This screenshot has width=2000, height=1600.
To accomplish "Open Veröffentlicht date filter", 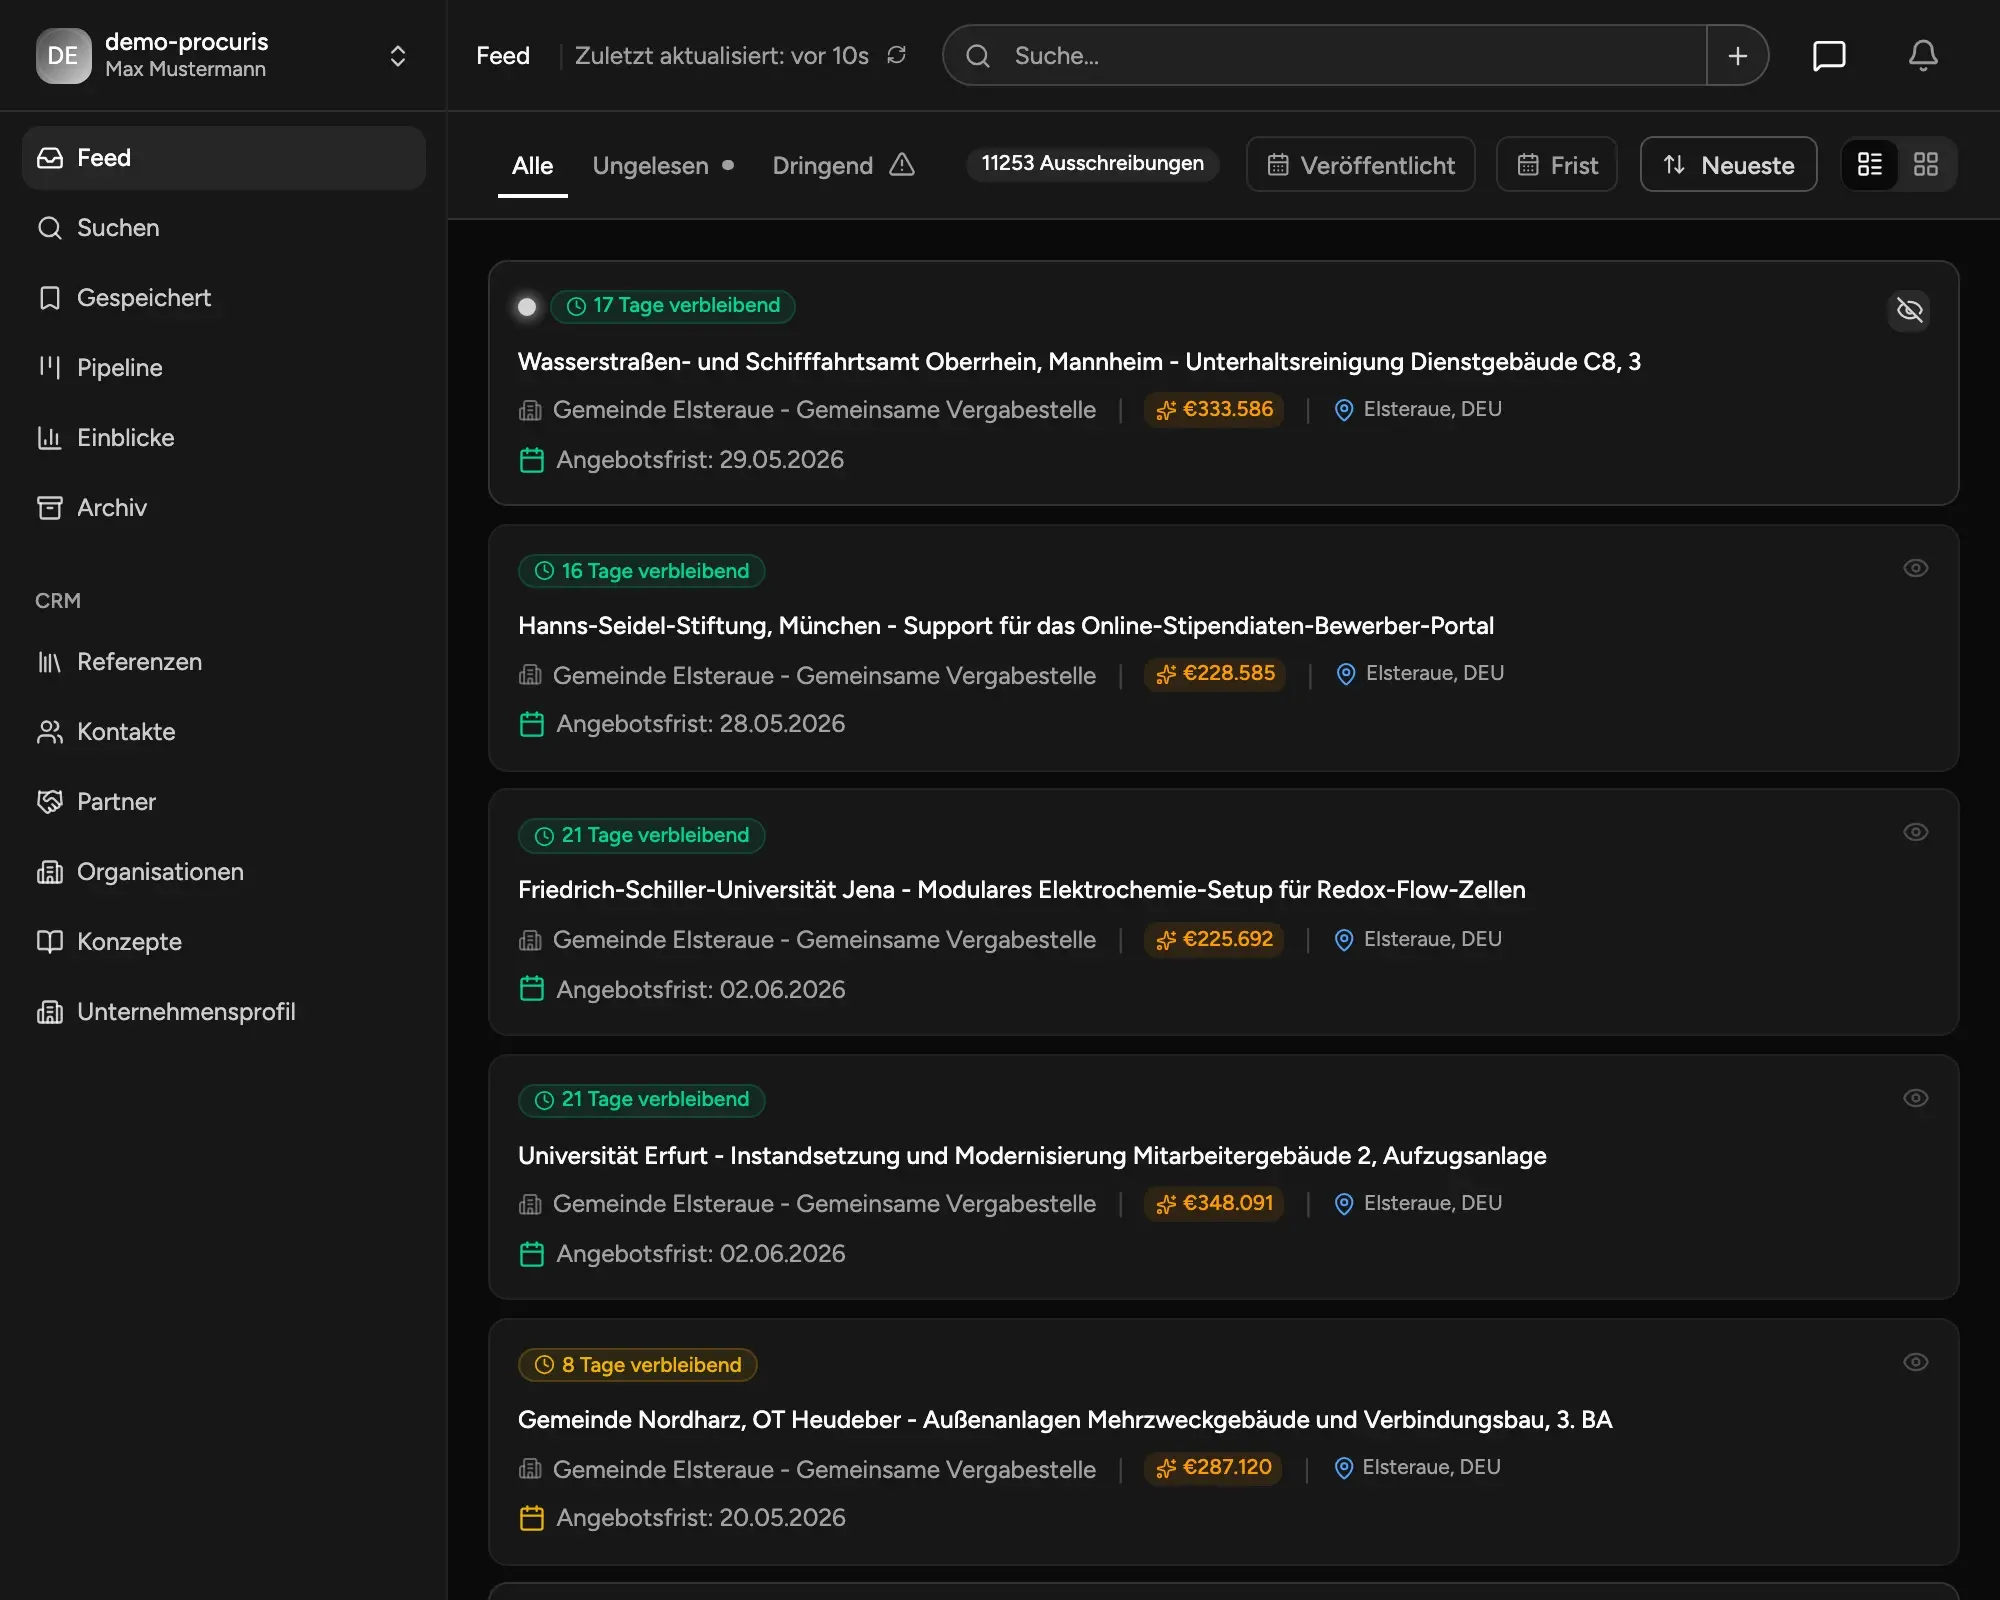I will coord(1360,165).
